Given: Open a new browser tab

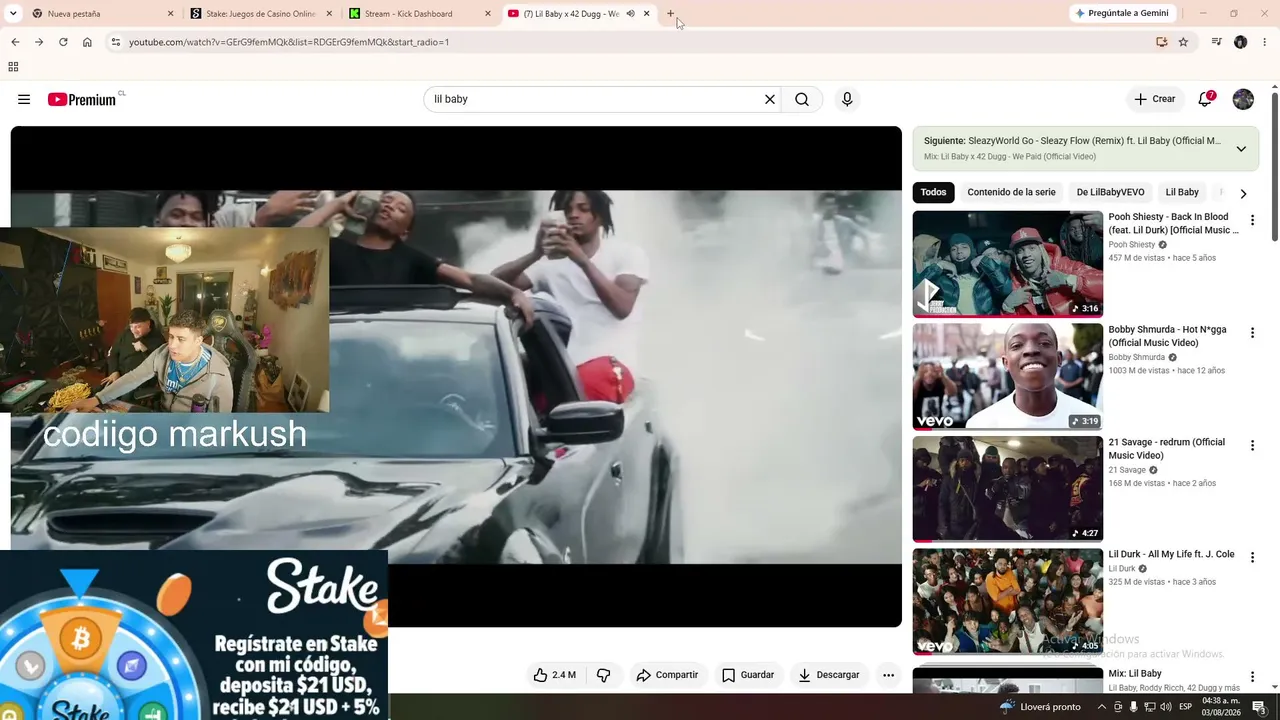Looking at the screenshot, I should 671,14.
